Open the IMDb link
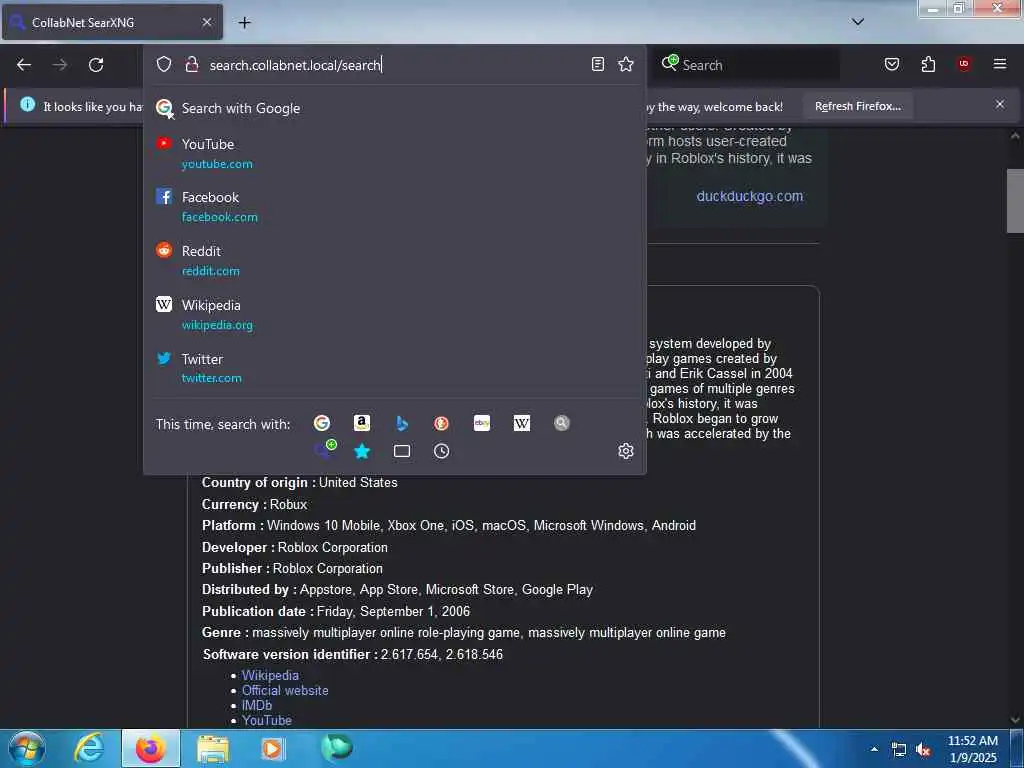The image size is (1024, 768). pos(257,705)
